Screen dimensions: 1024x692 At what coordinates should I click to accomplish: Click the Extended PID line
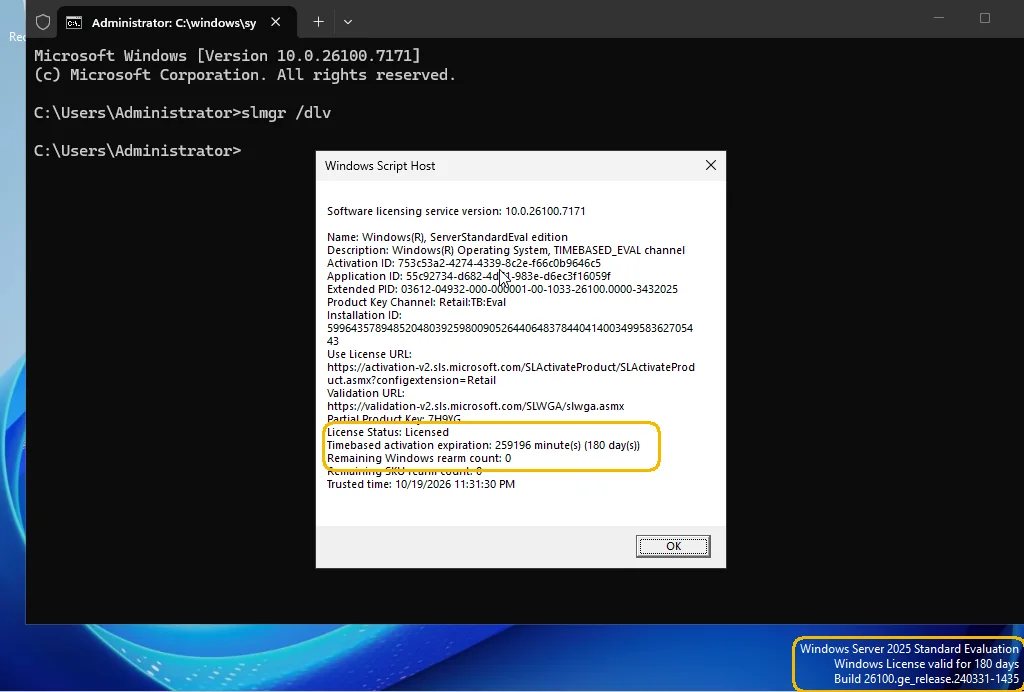coord(502,289)
